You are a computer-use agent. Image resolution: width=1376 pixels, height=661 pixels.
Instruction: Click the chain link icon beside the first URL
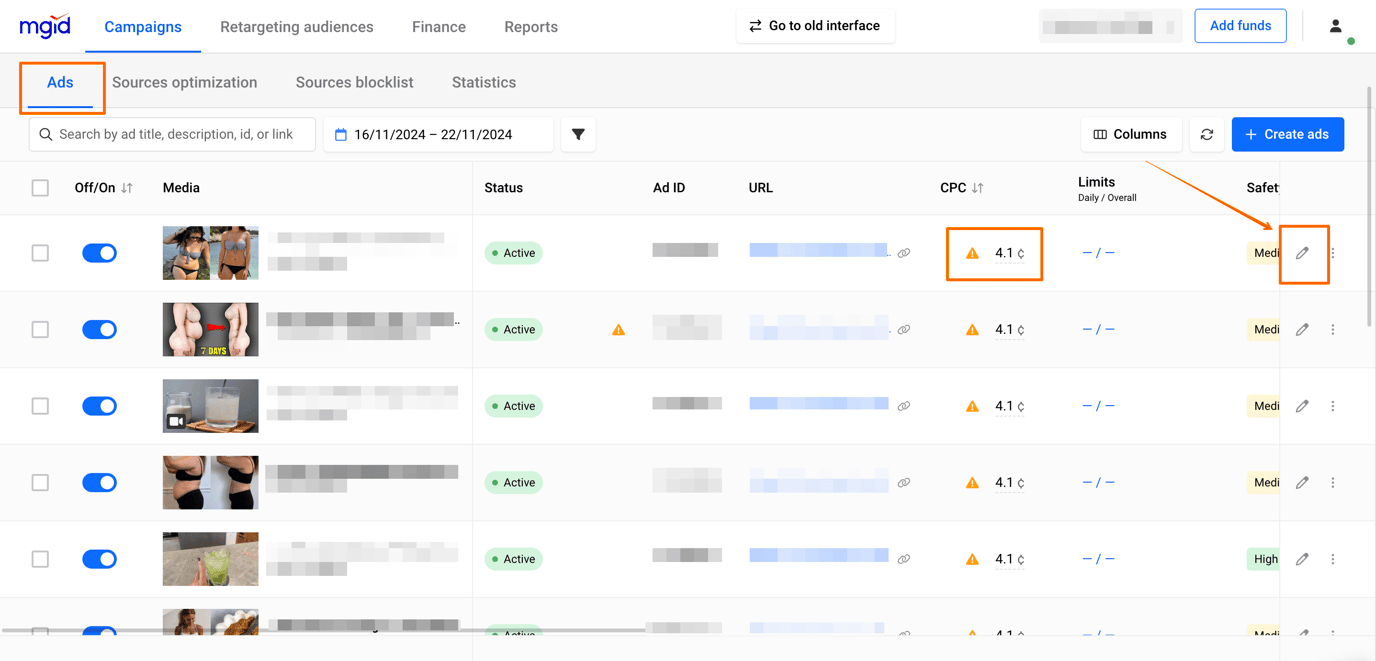tap(904, 253)
